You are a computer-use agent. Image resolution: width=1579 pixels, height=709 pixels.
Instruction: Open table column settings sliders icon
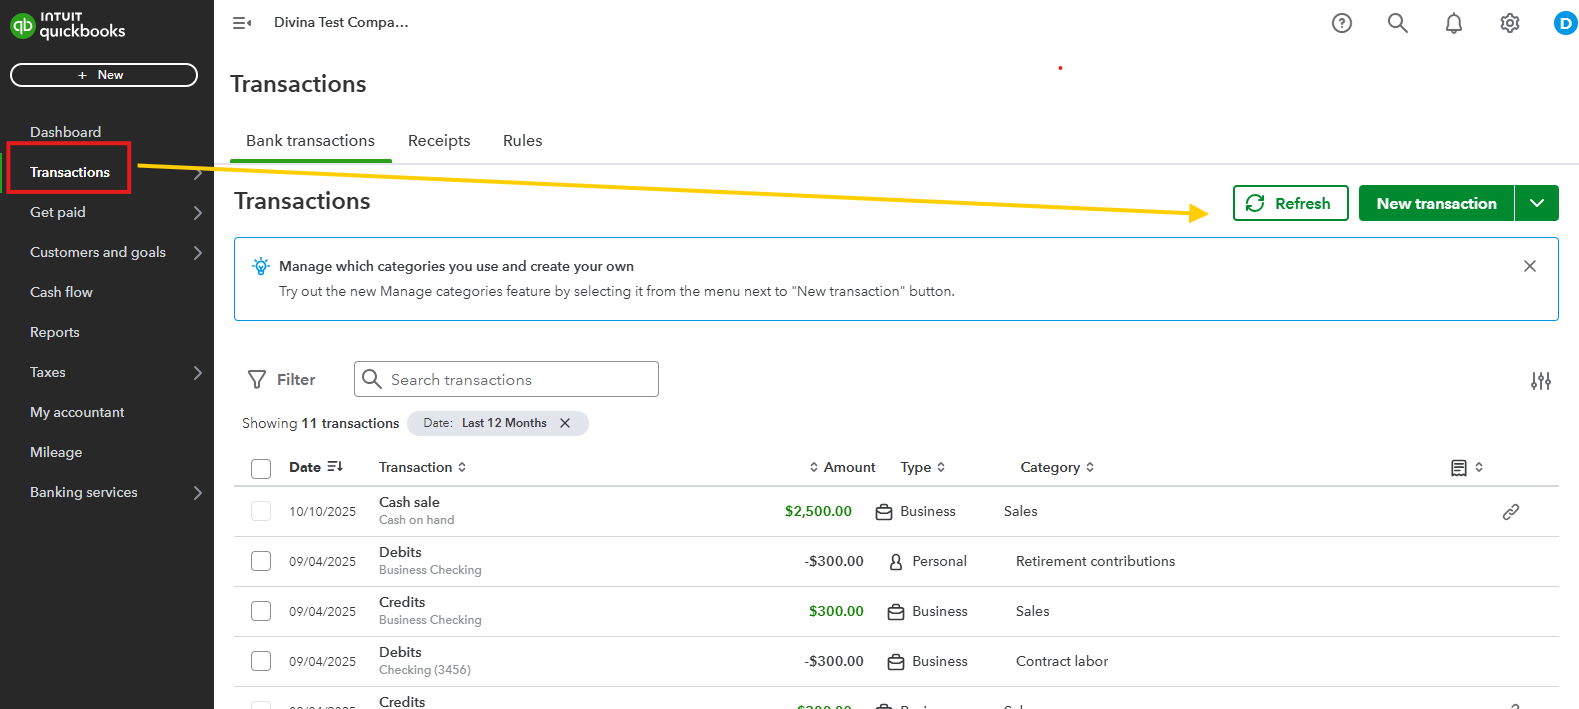coord(1540,381)
